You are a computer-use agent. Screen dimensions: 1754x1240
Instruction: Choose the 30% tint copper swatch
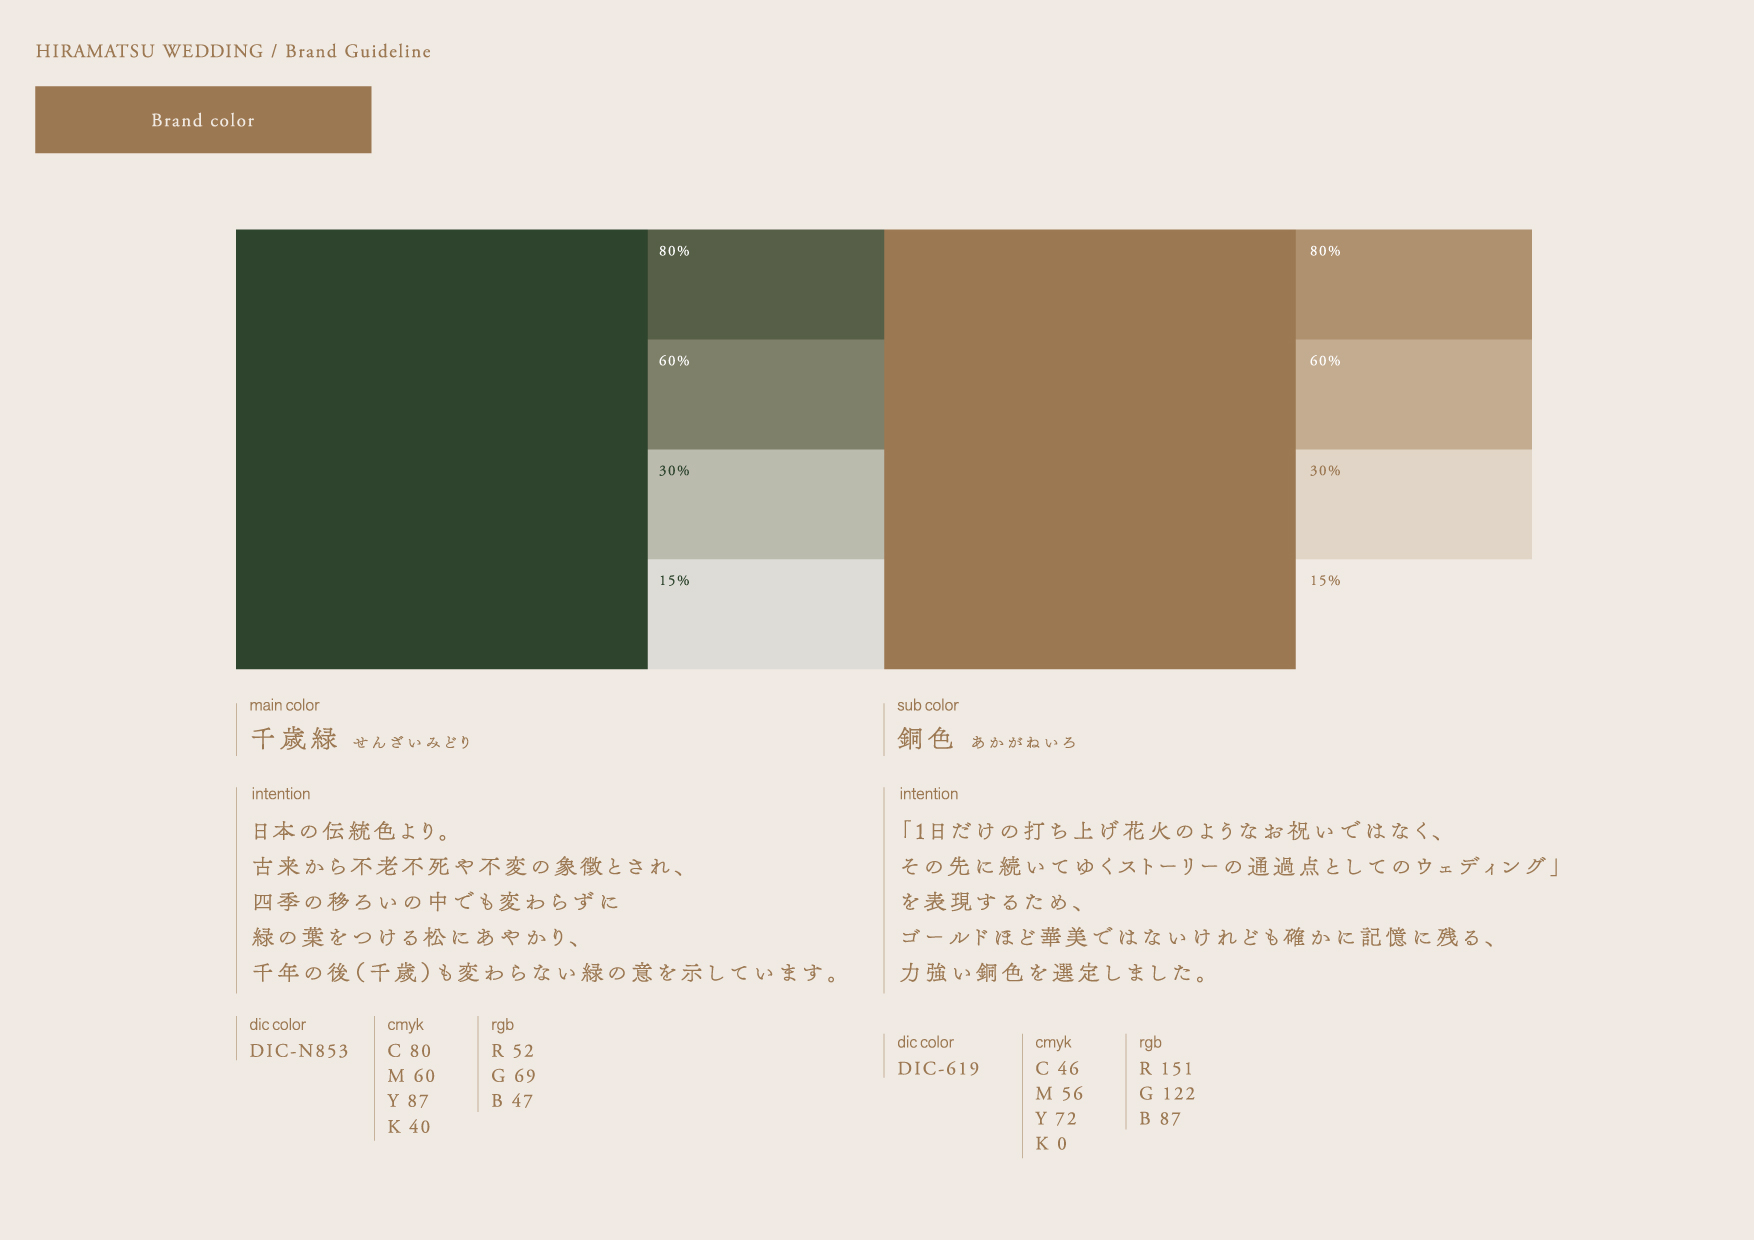tap(1413, 505)
